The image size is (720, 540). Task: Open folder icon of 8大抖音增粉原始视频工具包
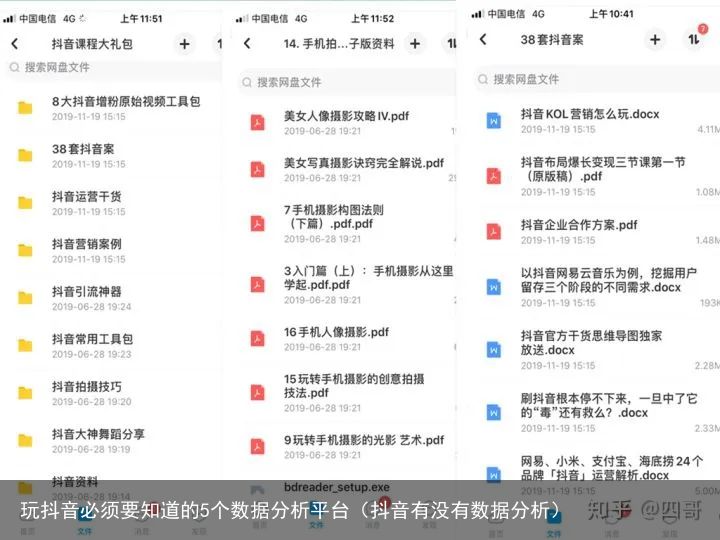(25, 108)
